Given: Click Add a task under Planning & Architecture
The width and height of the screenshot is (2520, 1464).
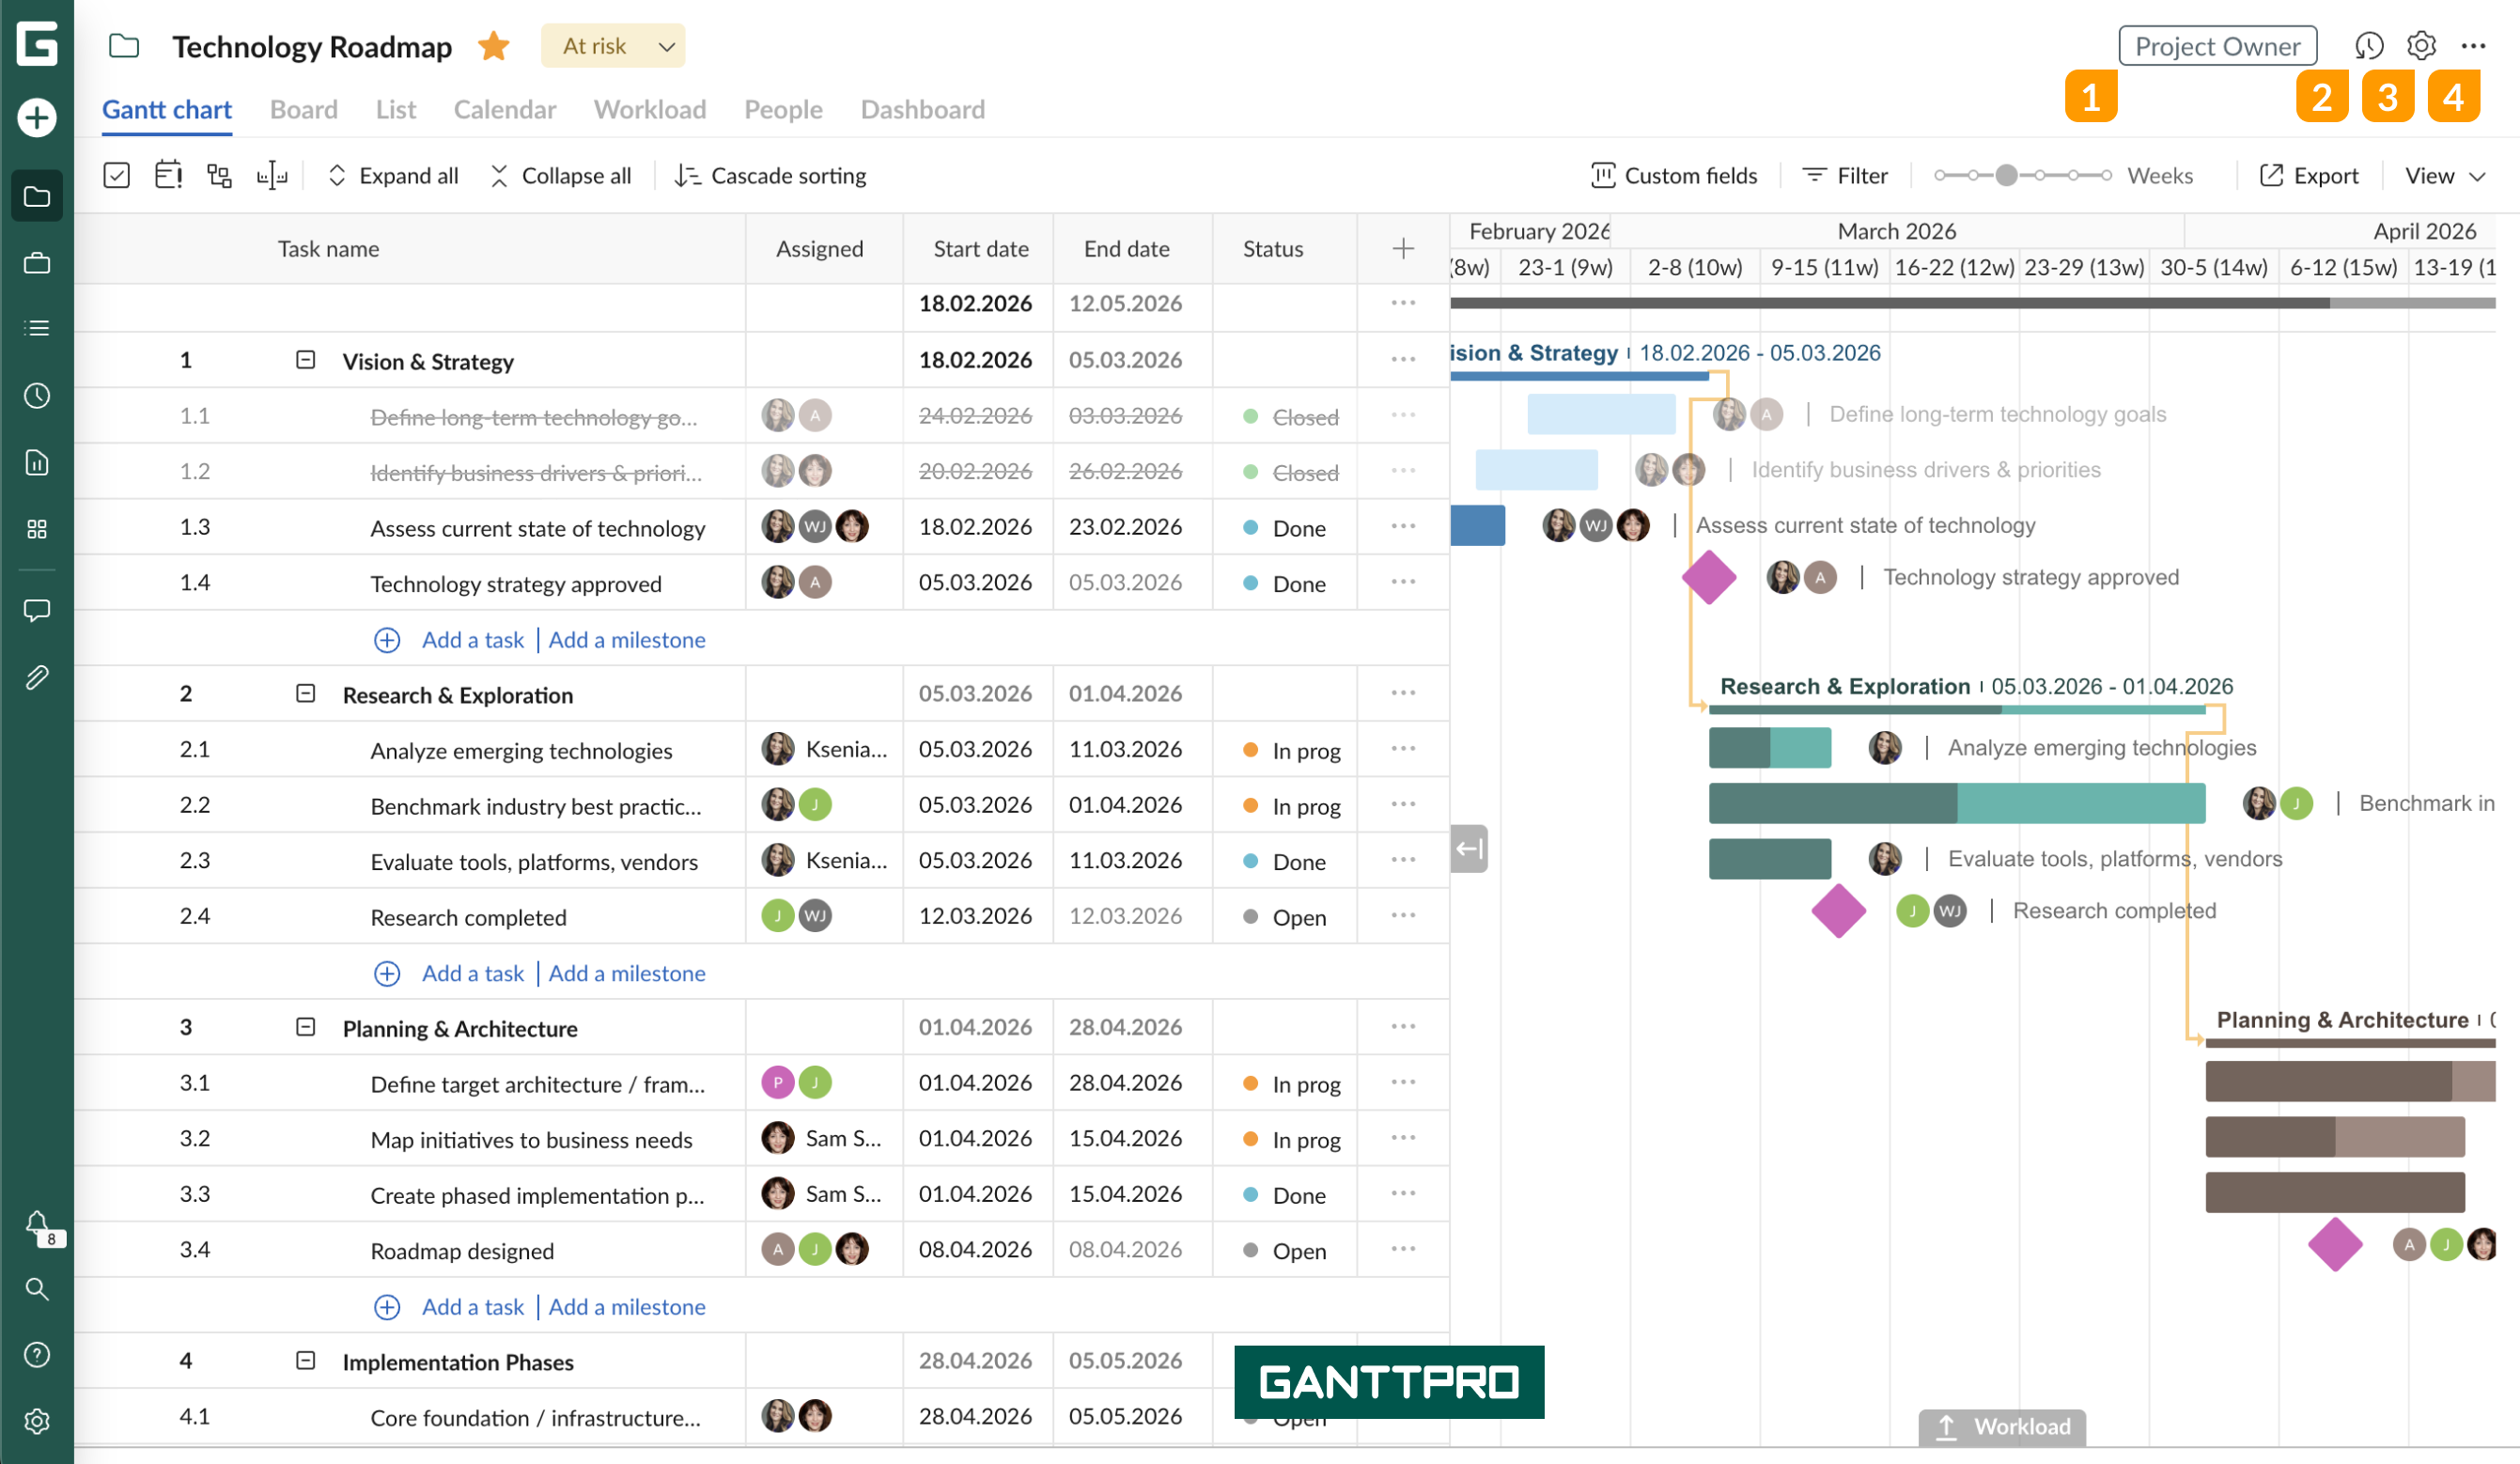Looking at the screenshot, I should point(473,1307).
